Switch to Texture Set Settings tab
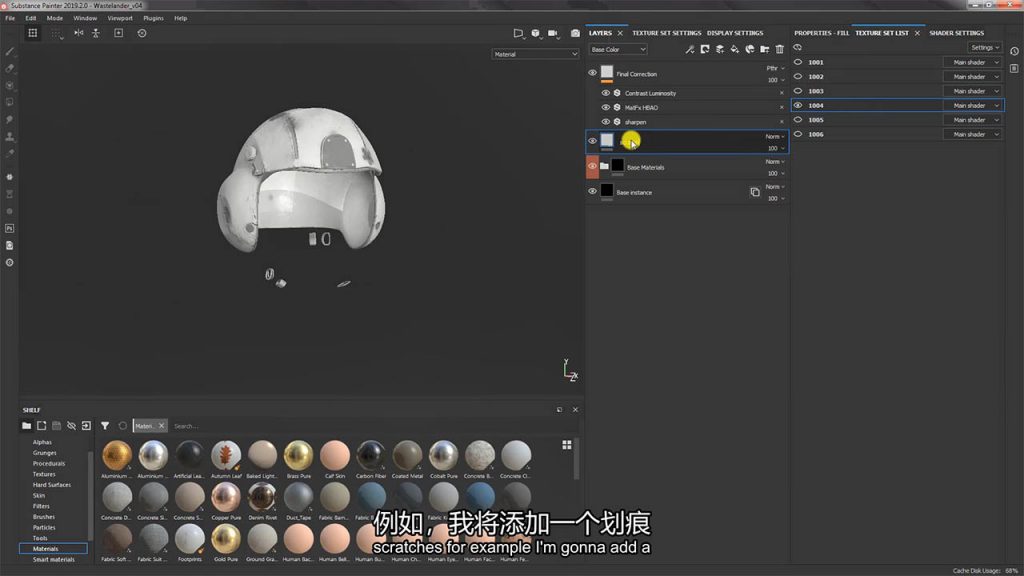This screenshot has height=576, width=1024. pos(666,33)
